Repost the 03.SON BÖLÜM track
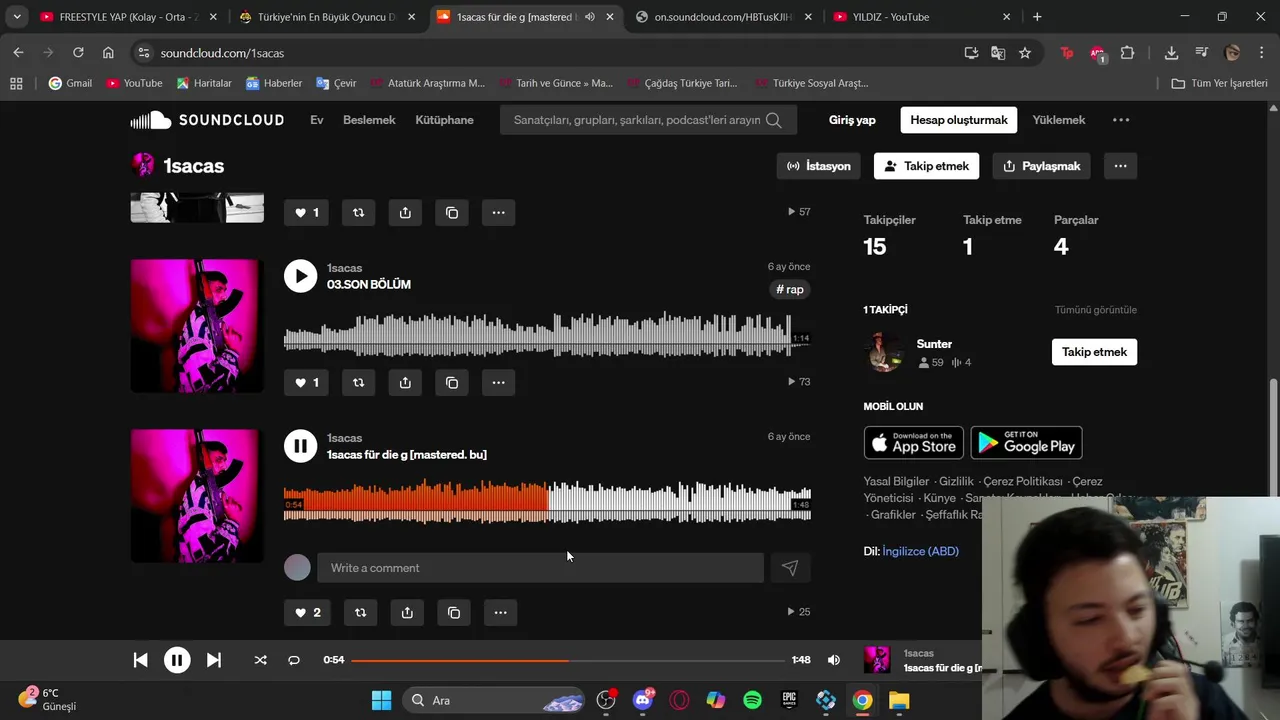 358,382
